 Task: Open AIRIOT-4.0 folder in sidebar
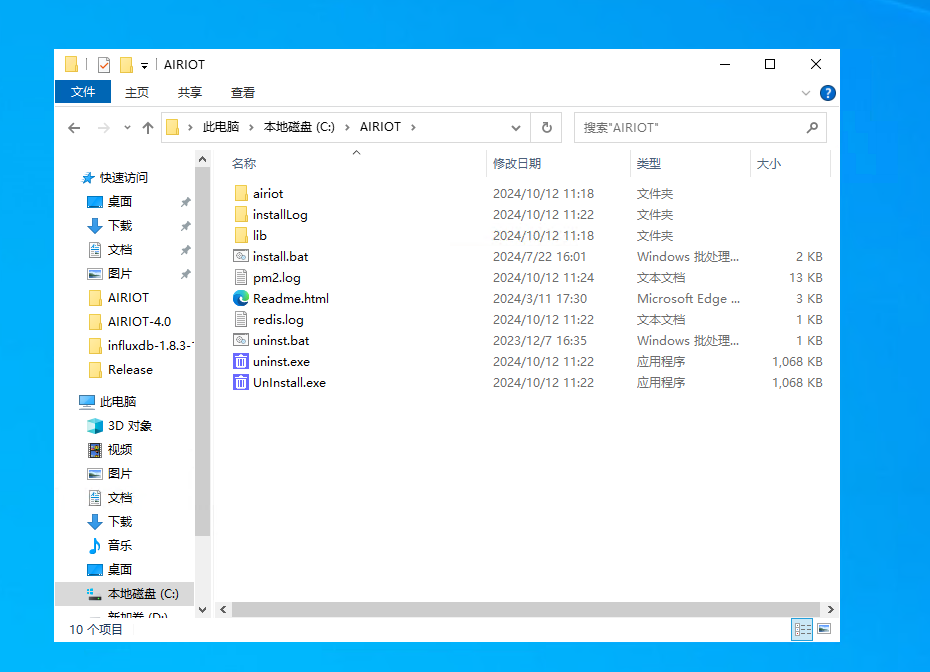click(139, 321)
